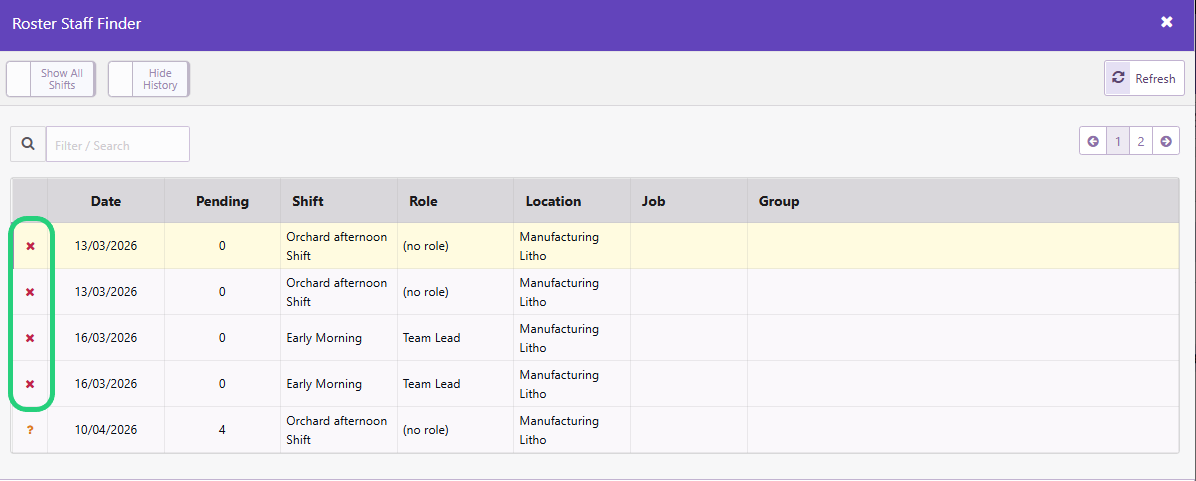Screen dimensions: 1196x481
Task: Toggle the Hide History switch
Action: [x=149, y=79]
